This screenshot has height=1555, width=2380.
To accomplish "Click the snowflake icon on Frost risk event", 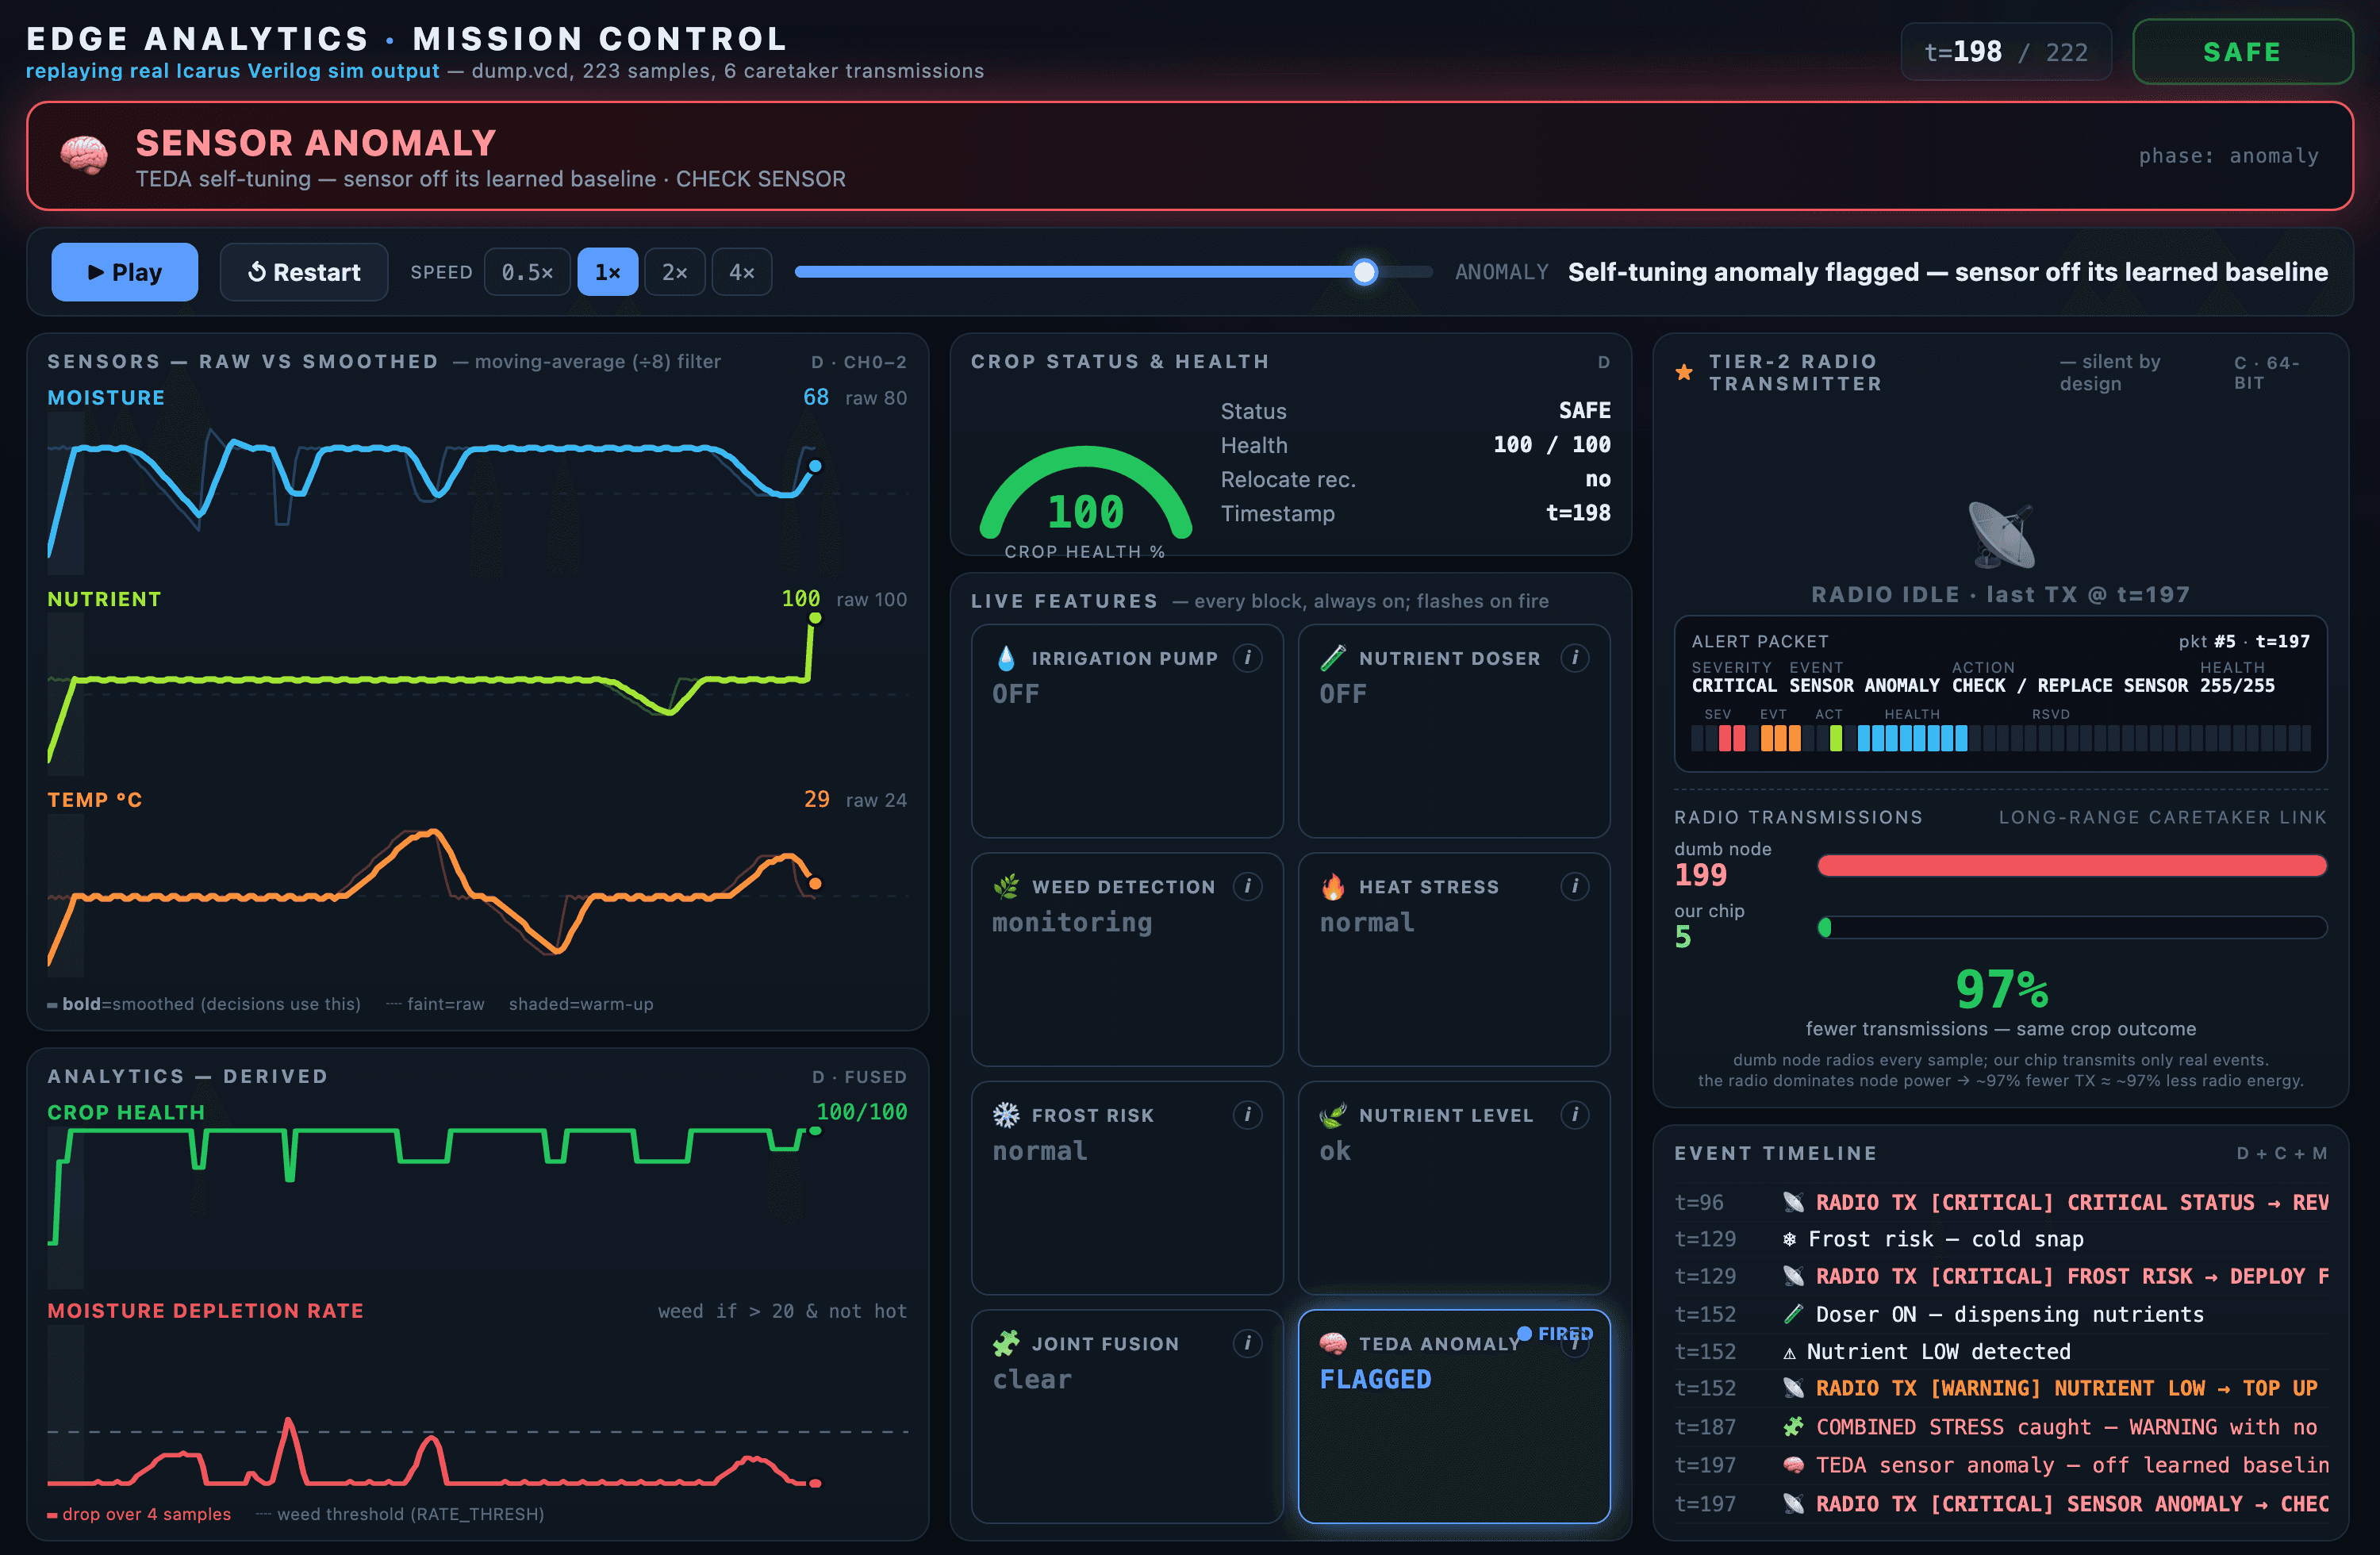I will pos(1790,1239).
